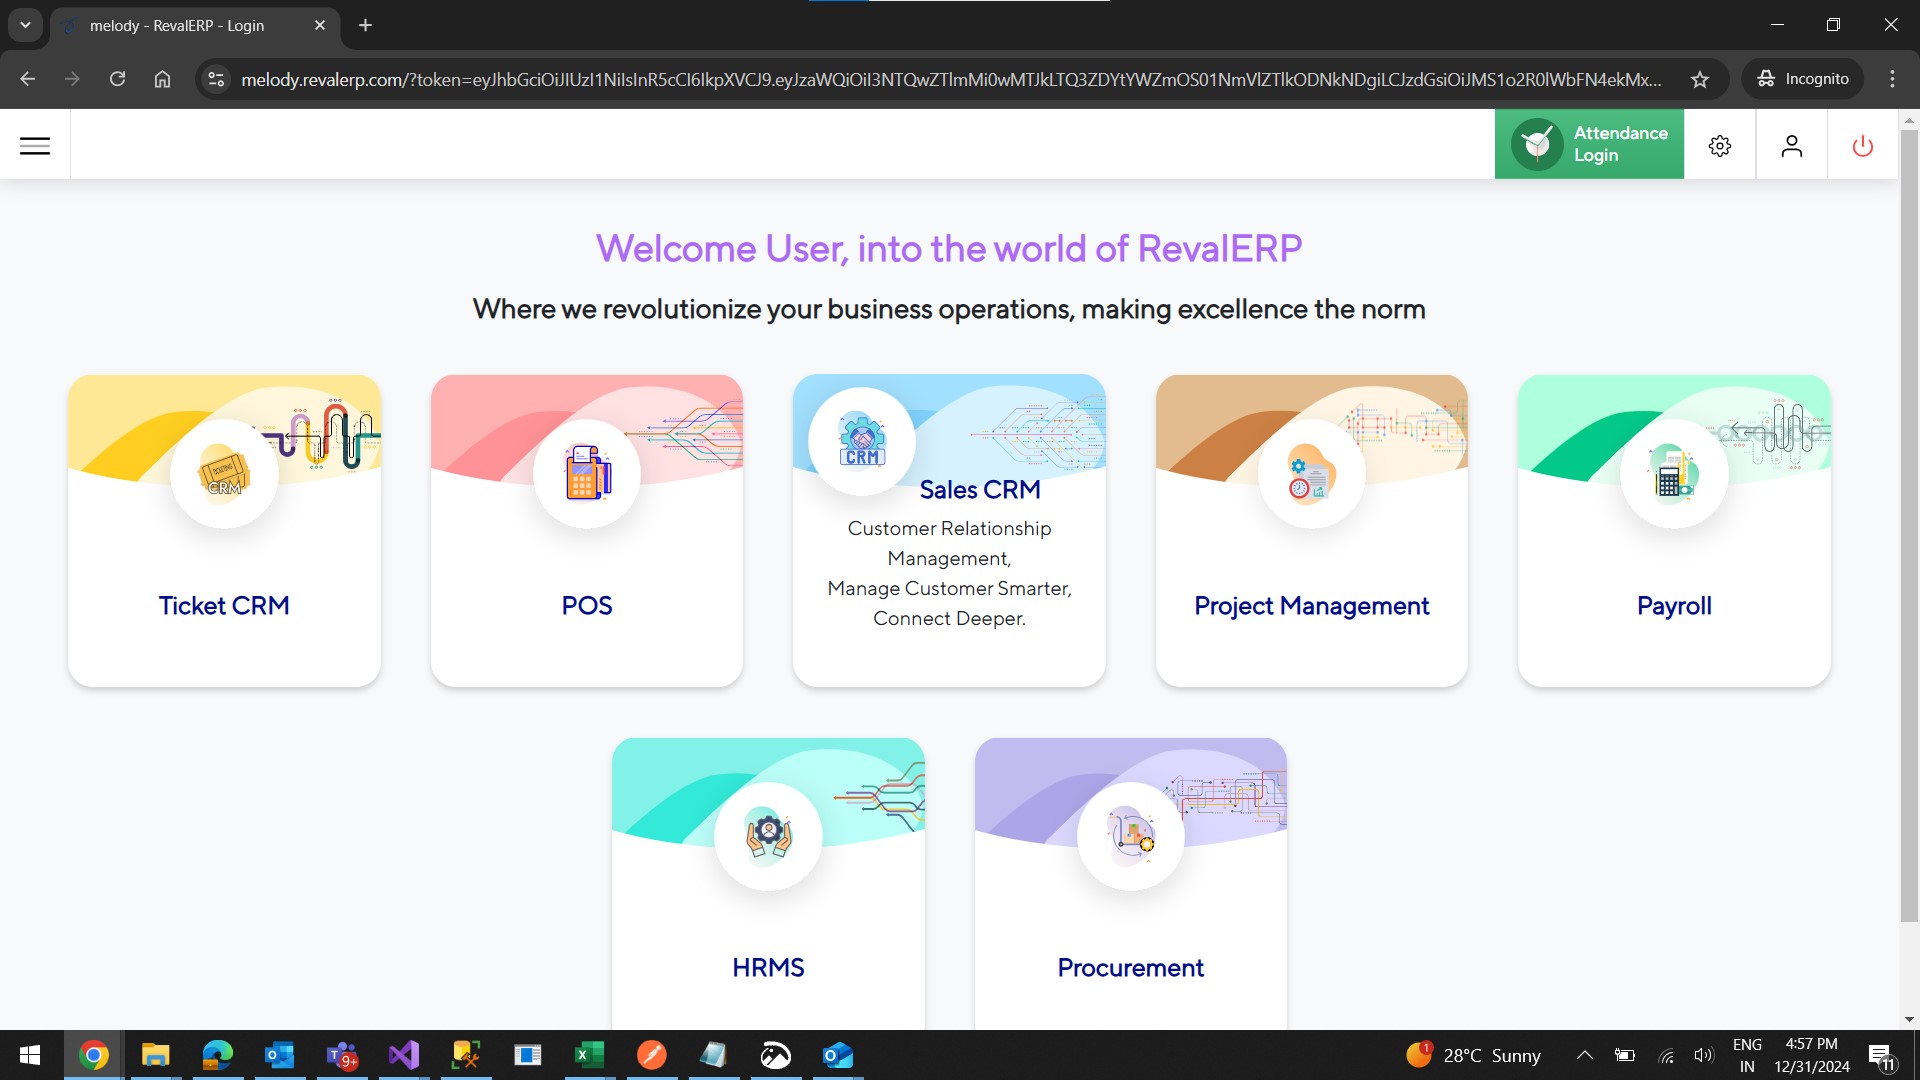The image size is (1920, 1080).
Task: Click the red power logout icon
Action: pyautogui.click(x=1862, y=146)
